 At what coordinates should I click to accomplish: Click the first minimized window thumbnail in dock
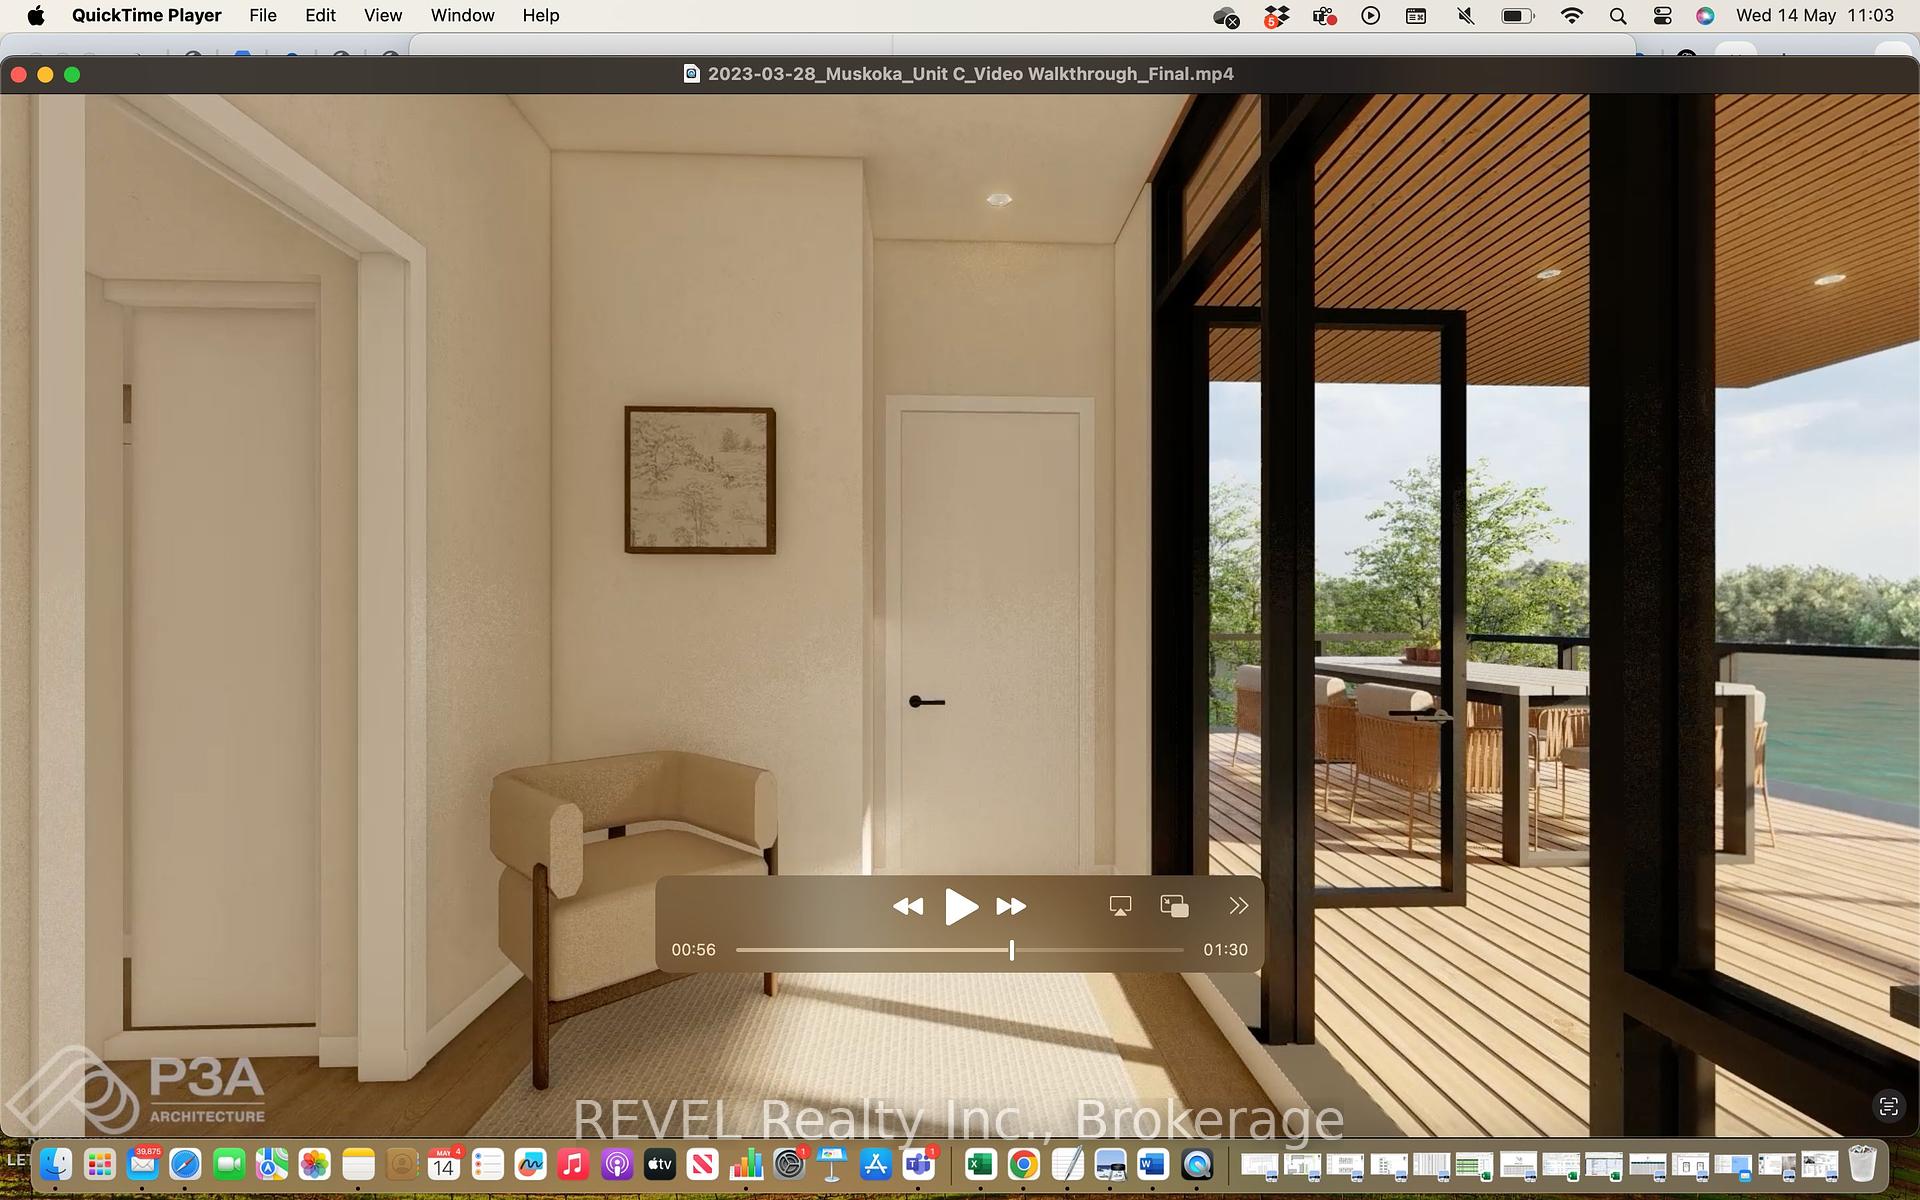click(1259, 1165)
